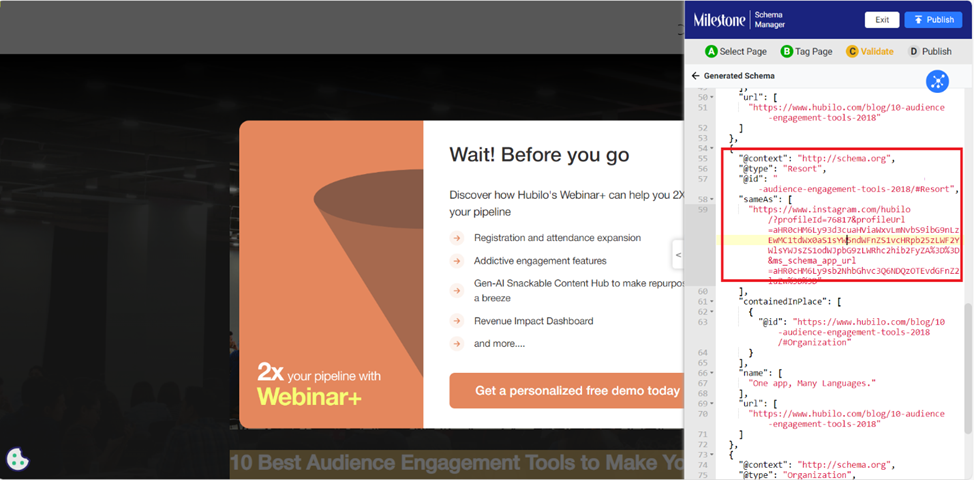Click the Milestone logo in header
The image size is (974, 480).
pyautogui.click(x=719, y=20)
